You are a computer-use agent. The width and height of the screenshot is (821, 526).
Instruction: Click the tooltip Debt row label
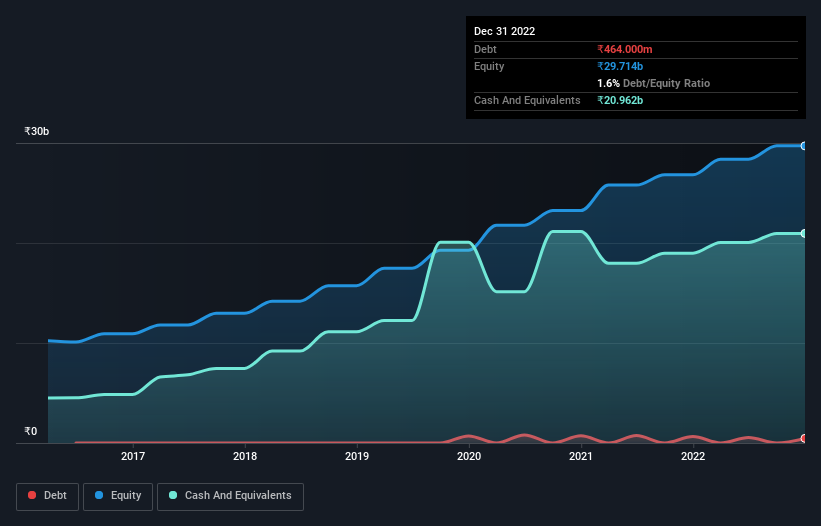coord(485,49)
